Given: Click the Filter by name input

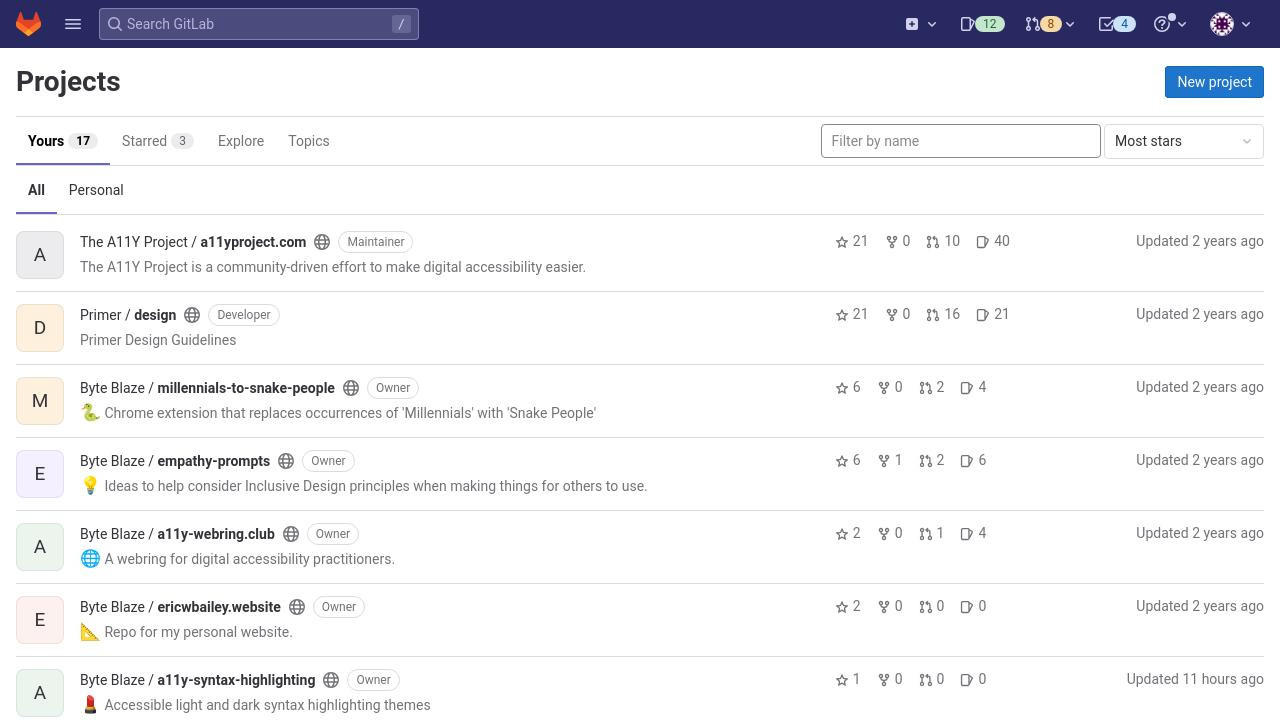Looking at the screenshot, I should point(960,141).
